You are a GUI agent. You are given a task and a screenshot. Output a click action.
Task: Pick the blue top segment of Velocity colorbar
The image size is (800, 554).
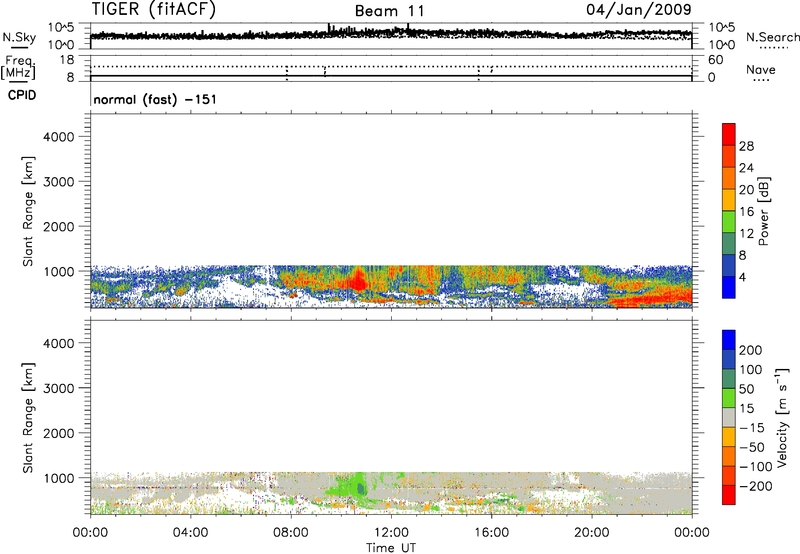click(x=729, y=340)
